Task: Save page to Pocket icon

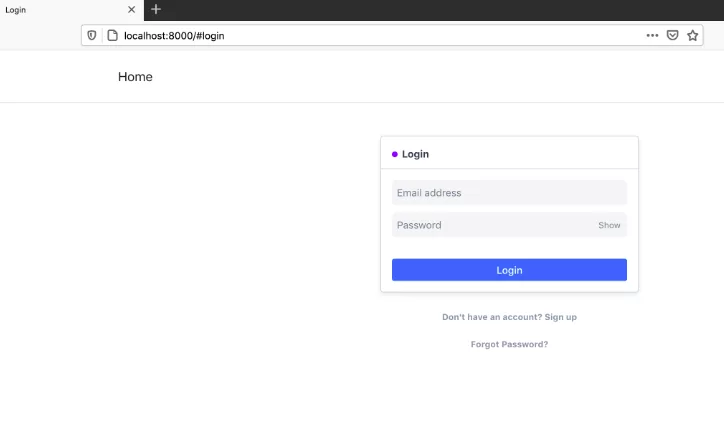Action: pos(672,36)
